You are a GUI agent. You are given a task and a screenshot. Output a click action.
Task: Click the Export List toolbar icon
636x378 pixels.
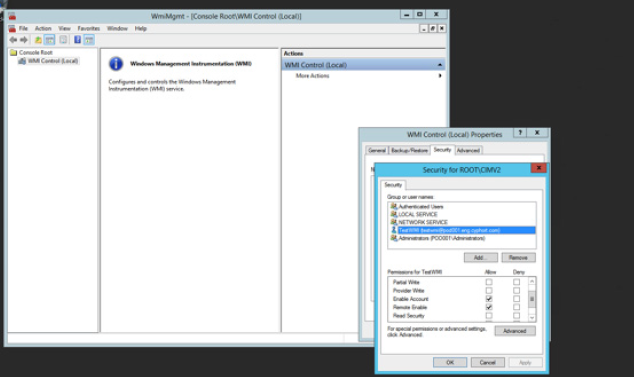click(63, 40)
